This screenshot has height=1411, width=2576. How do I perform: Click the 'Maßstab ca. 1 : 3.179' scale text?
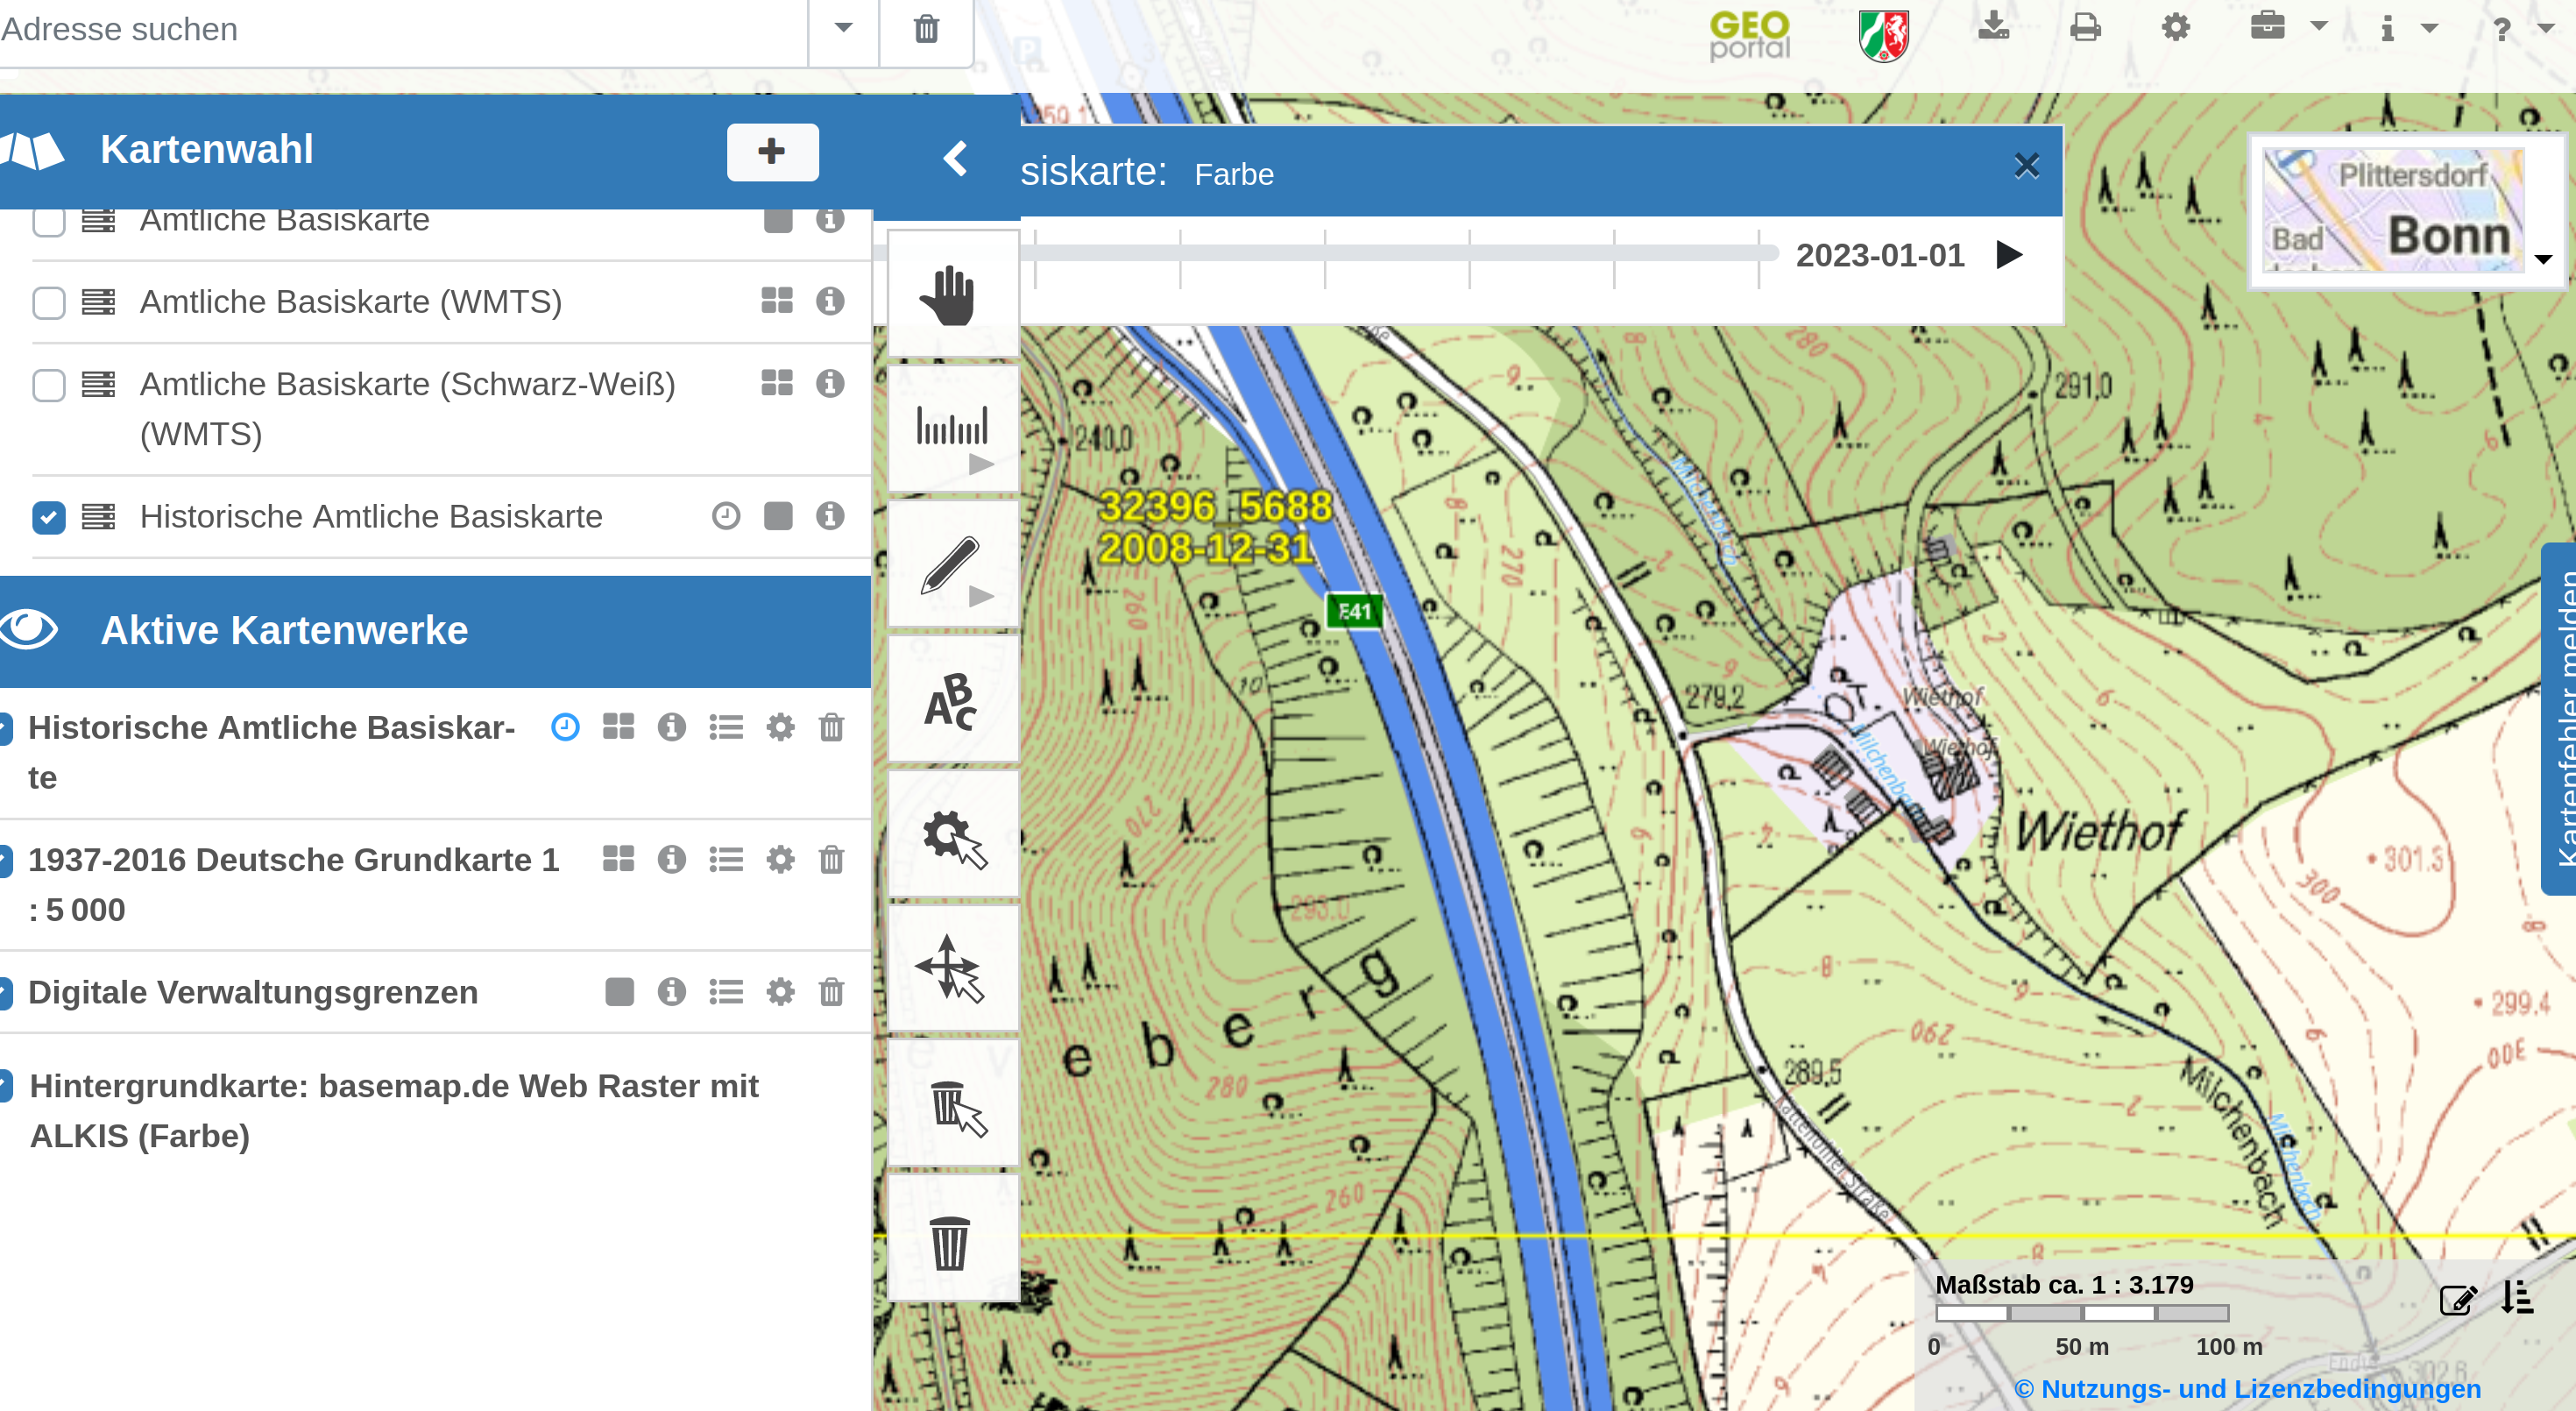pyautogui.click(x=2064, y=1284)
